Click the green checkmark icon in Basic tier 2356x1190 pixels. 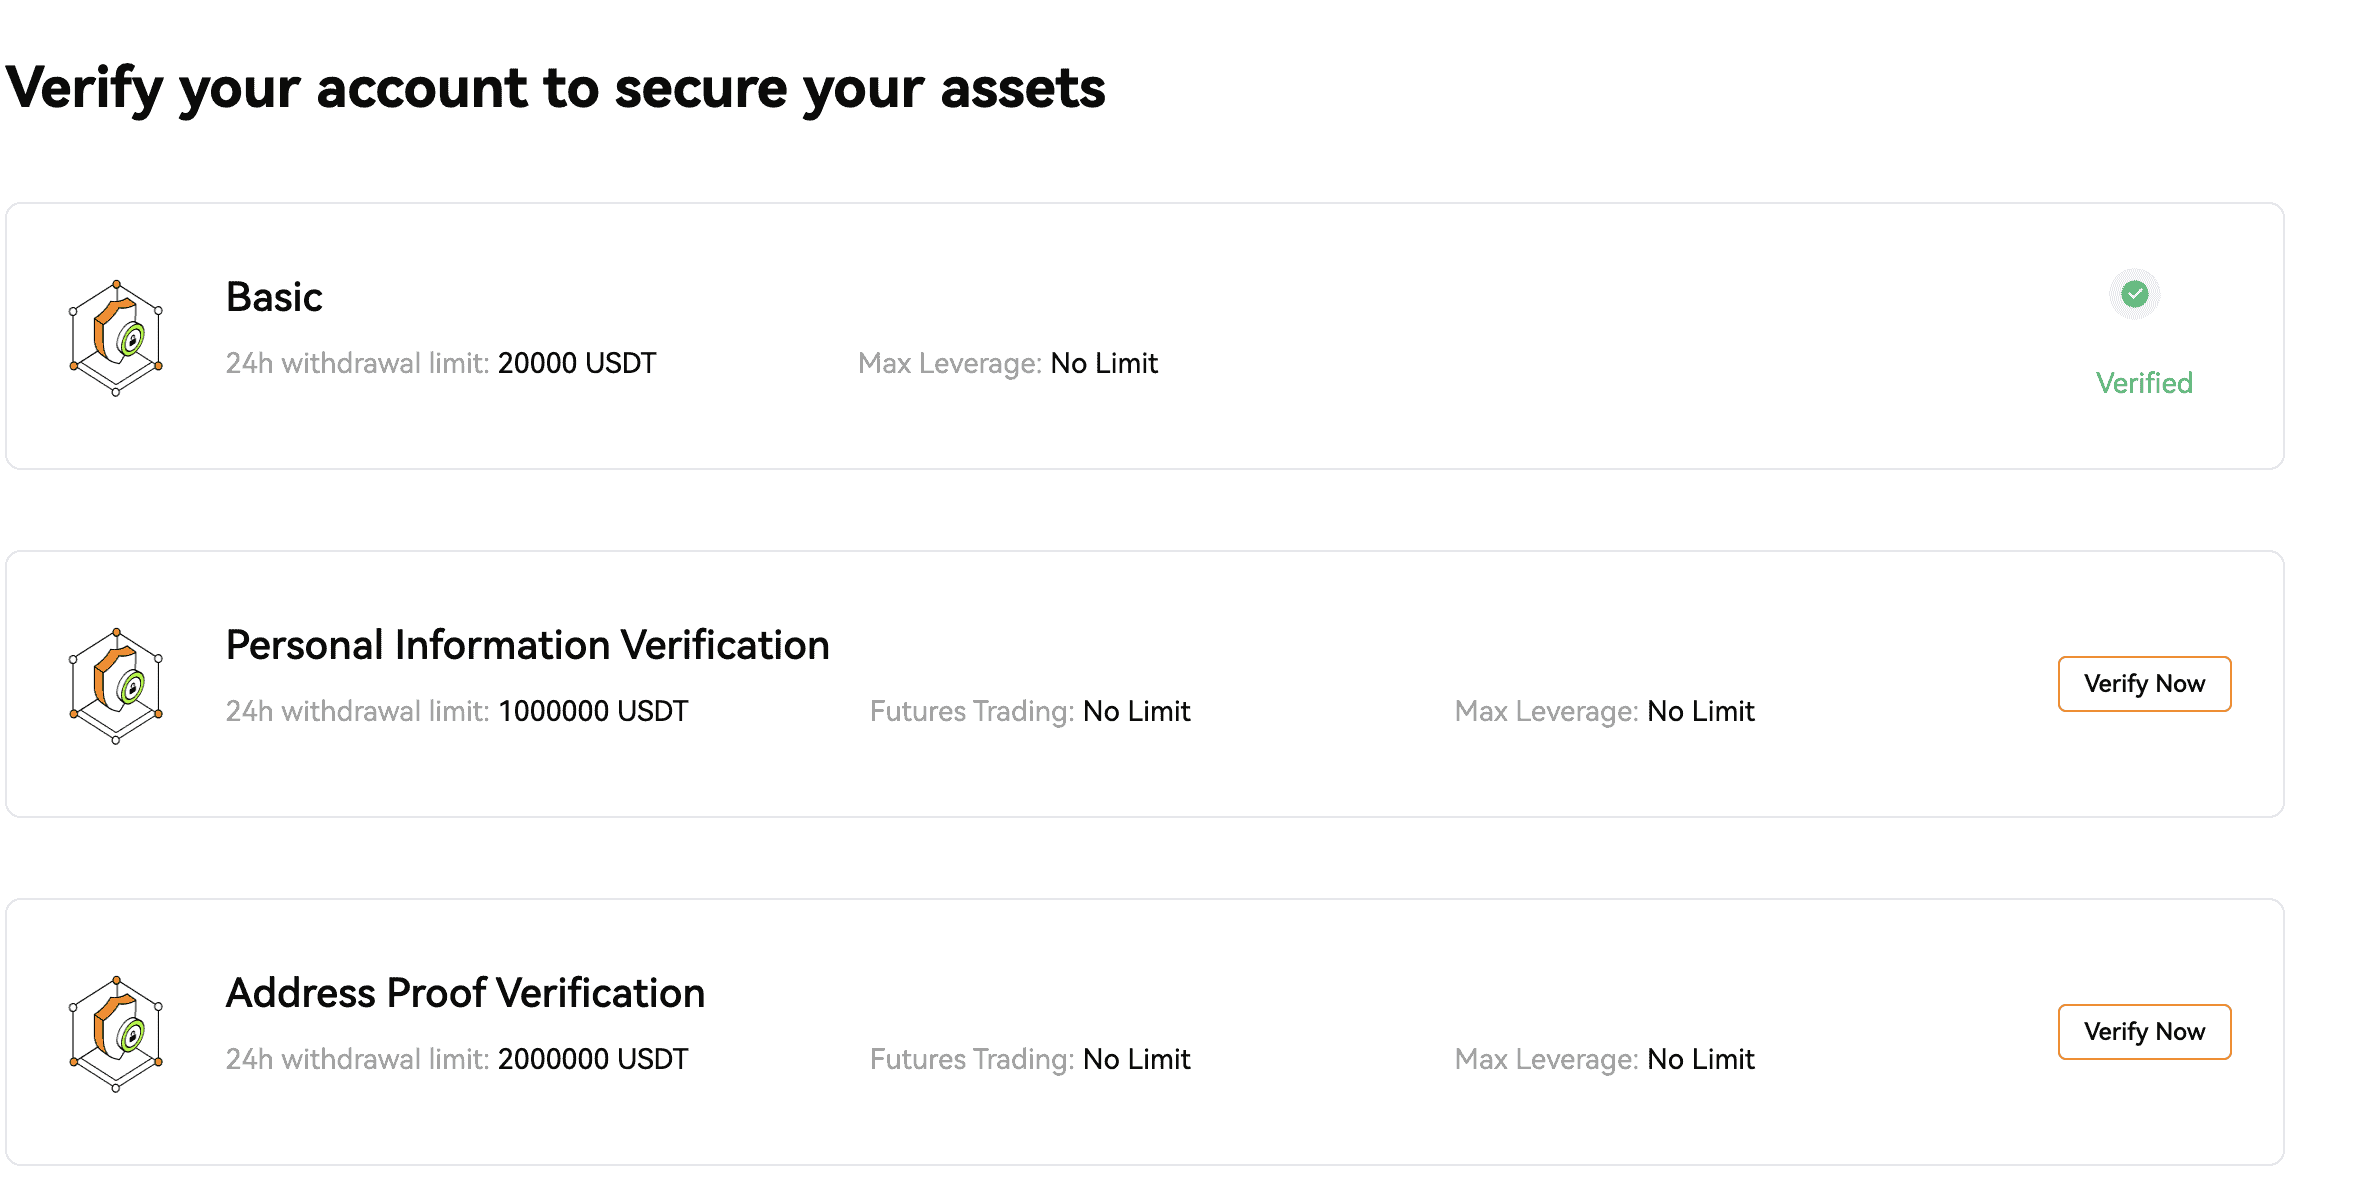(2134, 294)
